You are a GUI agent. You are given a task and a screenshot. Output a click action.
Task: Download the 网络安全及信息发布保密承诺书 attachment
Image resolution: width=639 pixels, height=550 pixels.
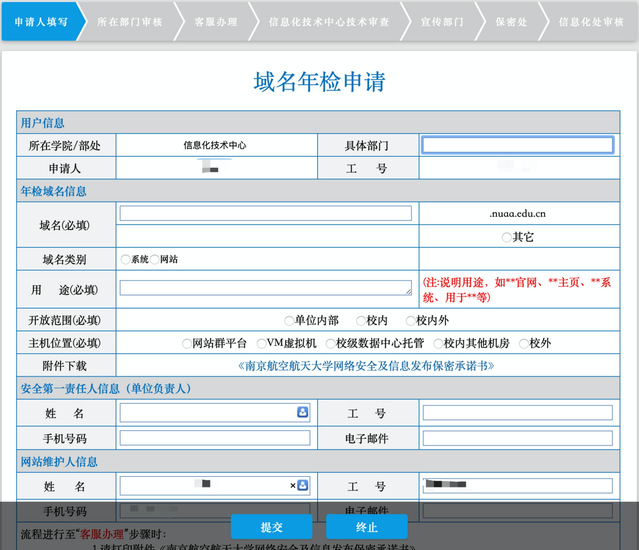click(366, 366)
